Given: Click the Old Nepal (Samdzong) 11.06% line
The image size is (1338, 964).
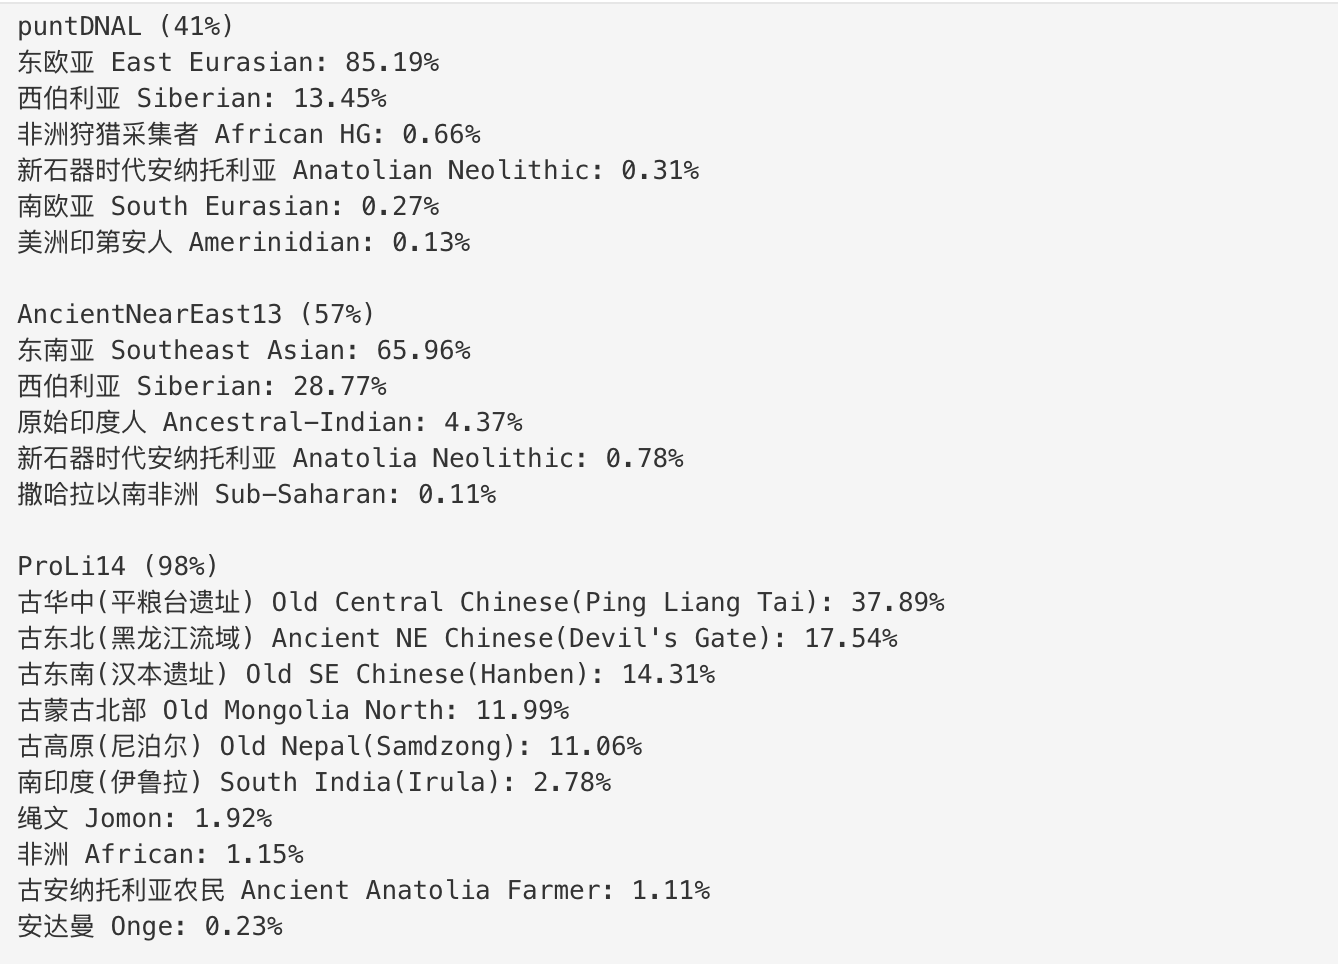Looking at the screenshot, I should click(330, 746).
